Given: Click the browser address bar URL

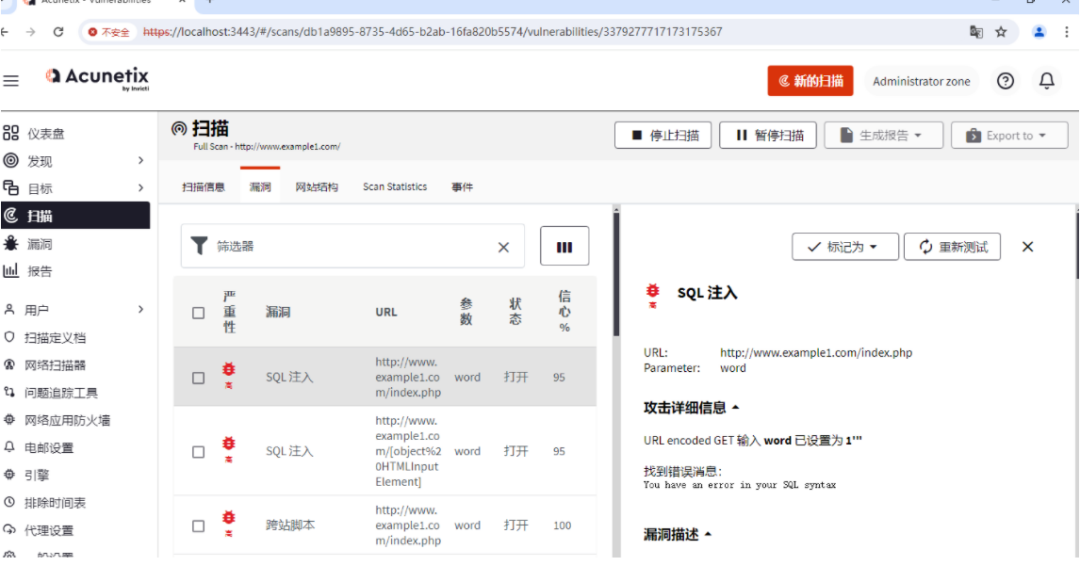Looking at the screenshot, I should click(433, 32).
